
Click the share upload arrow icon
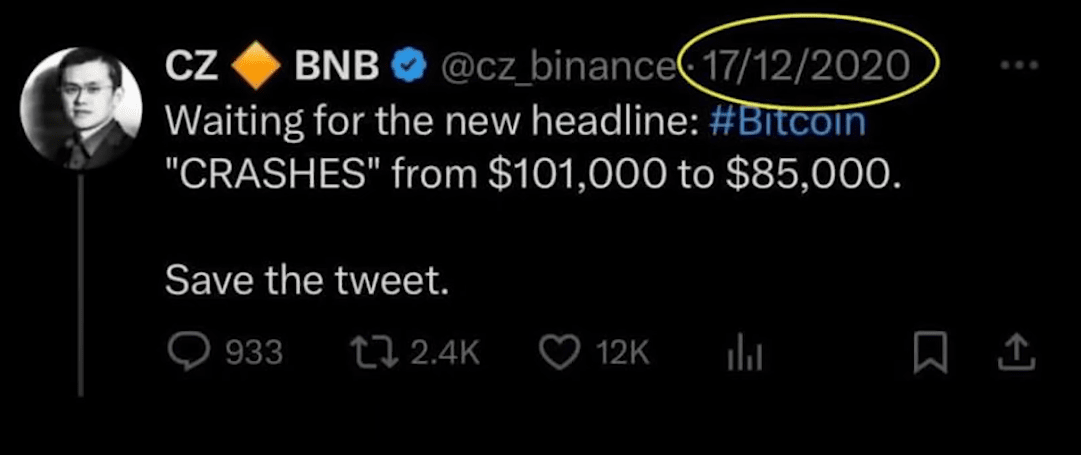1014,351
